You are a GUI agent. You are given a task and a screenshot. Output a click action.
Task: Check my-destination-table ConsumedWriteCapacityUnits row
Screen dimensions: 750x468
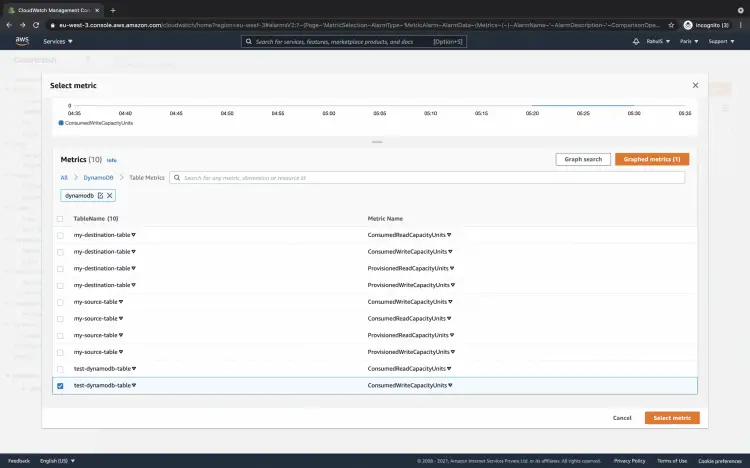60,252
